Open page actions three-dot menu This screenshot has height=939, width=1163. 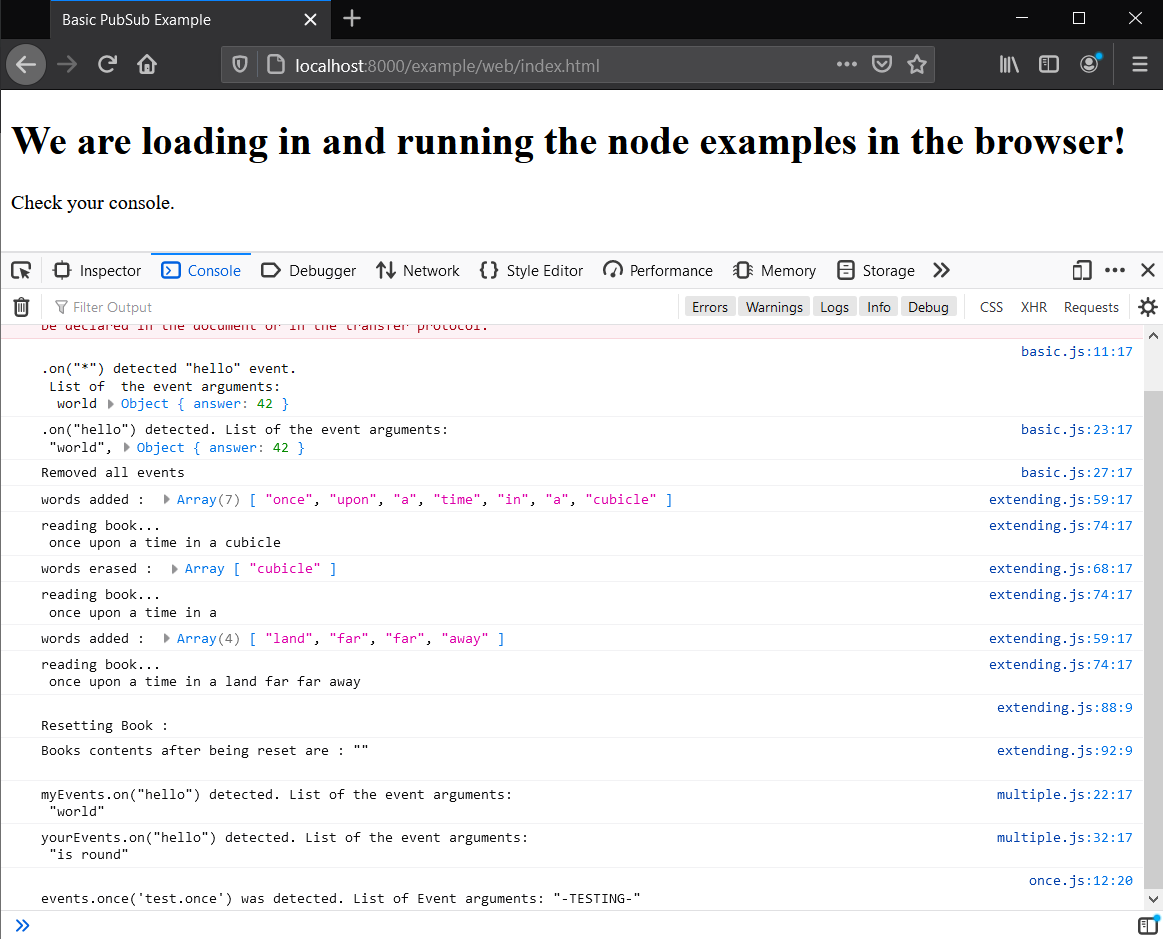pos(846,65)
